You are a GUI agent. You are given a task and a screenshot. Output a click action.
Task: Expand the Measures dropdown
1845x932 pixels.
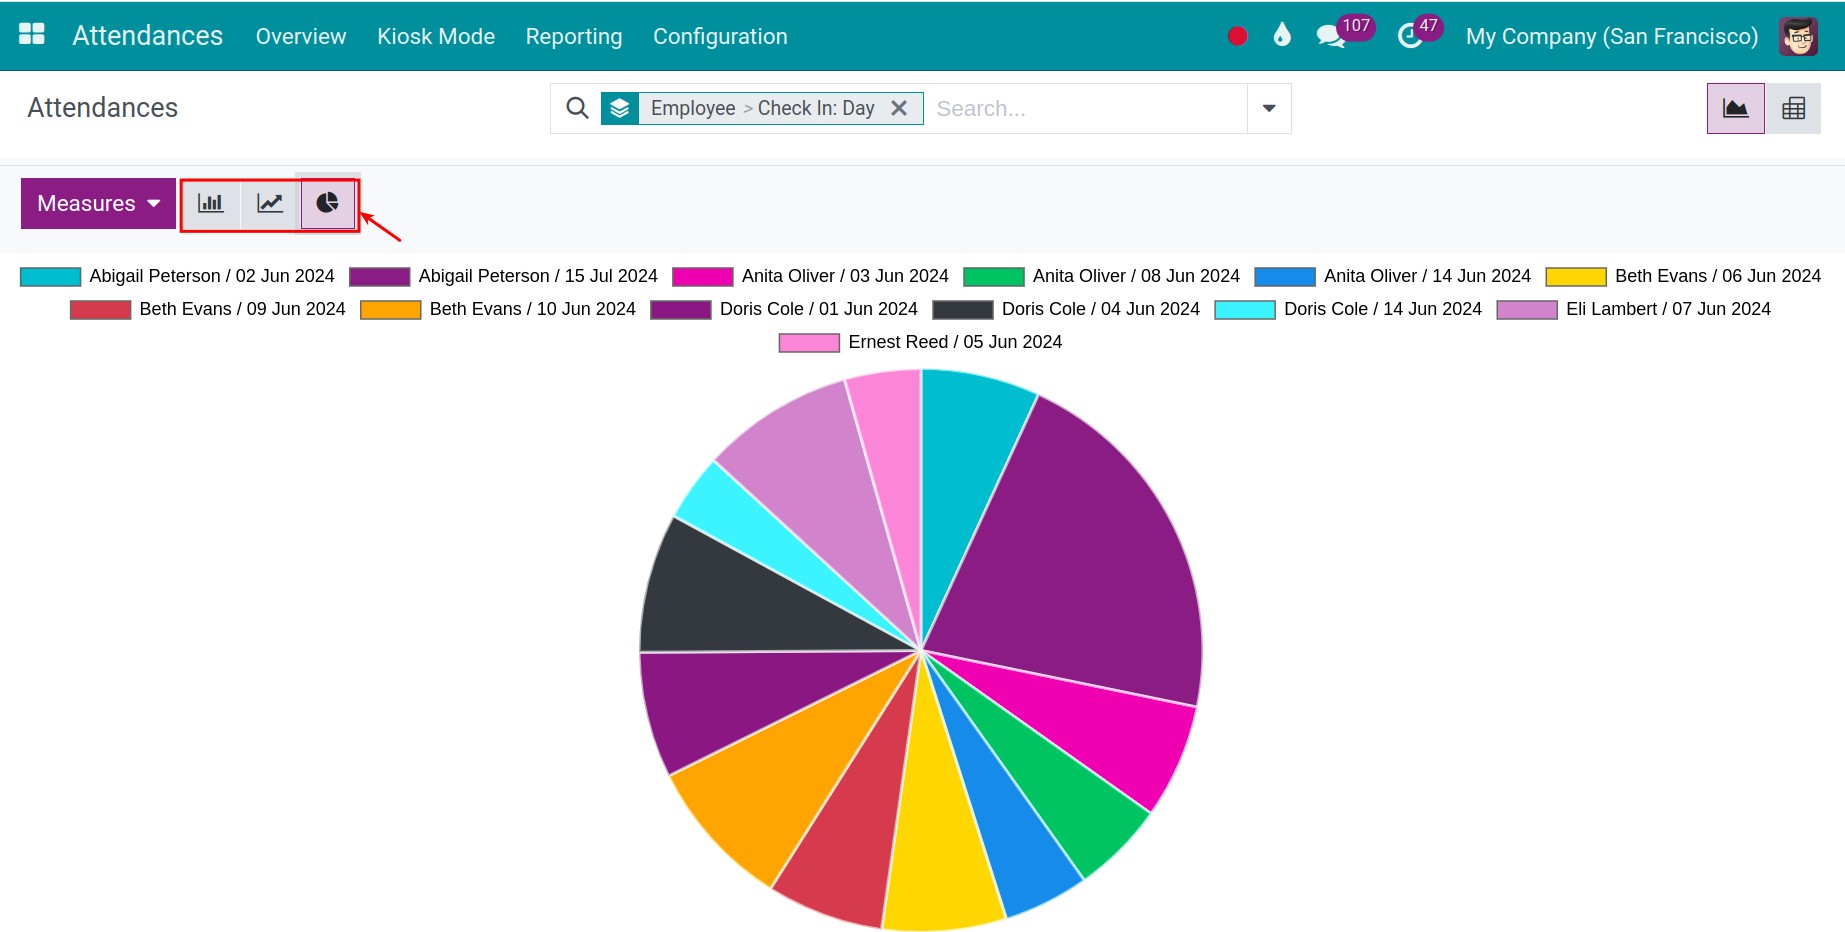click(98, 204)
